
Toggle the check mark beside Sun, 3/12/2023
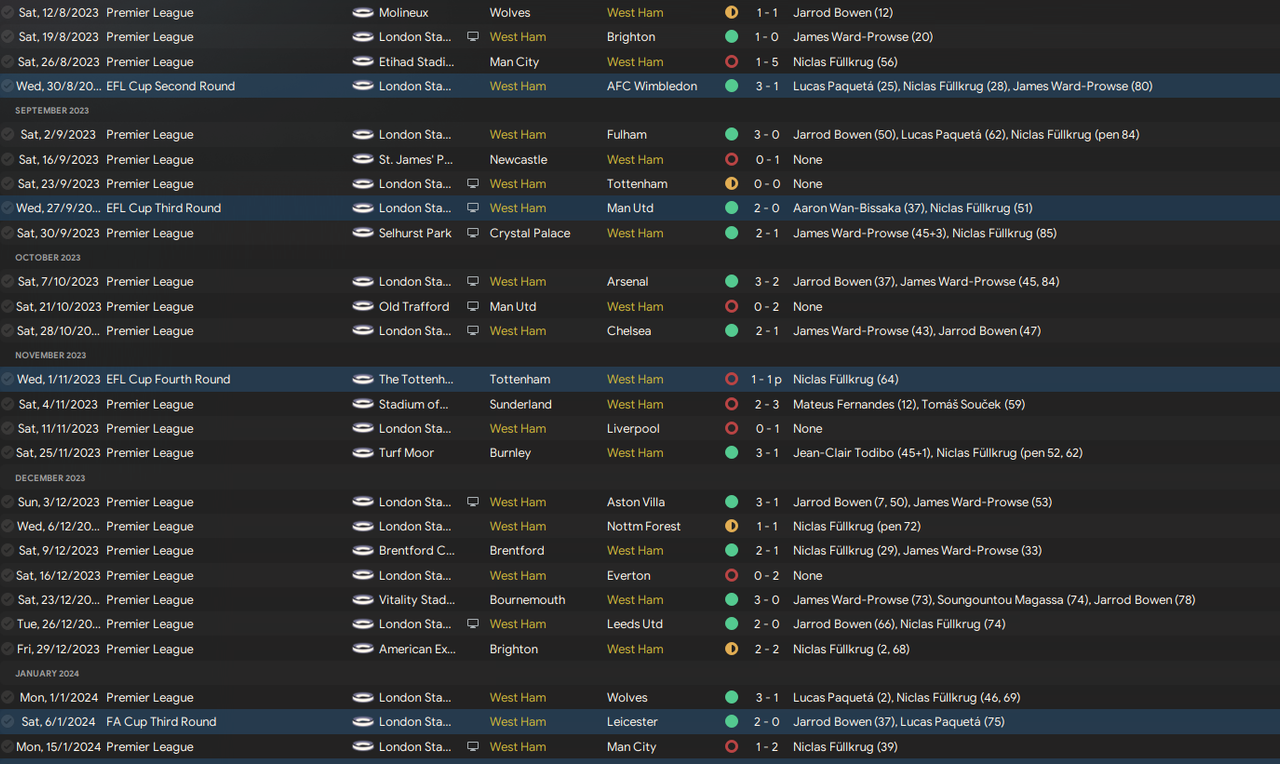[8, 502]
